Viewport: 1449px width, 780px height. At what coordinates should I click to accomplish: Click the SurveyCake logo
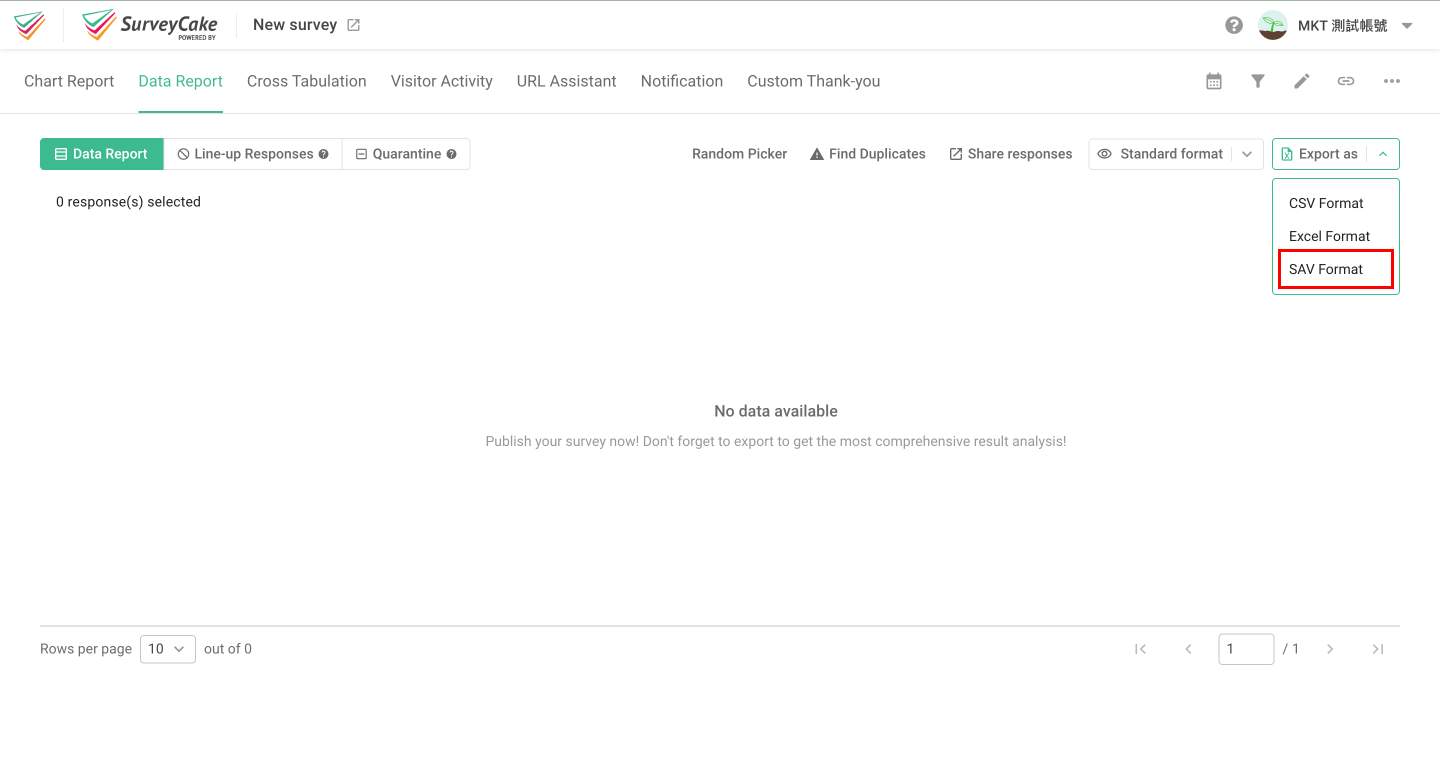[150, 25]
